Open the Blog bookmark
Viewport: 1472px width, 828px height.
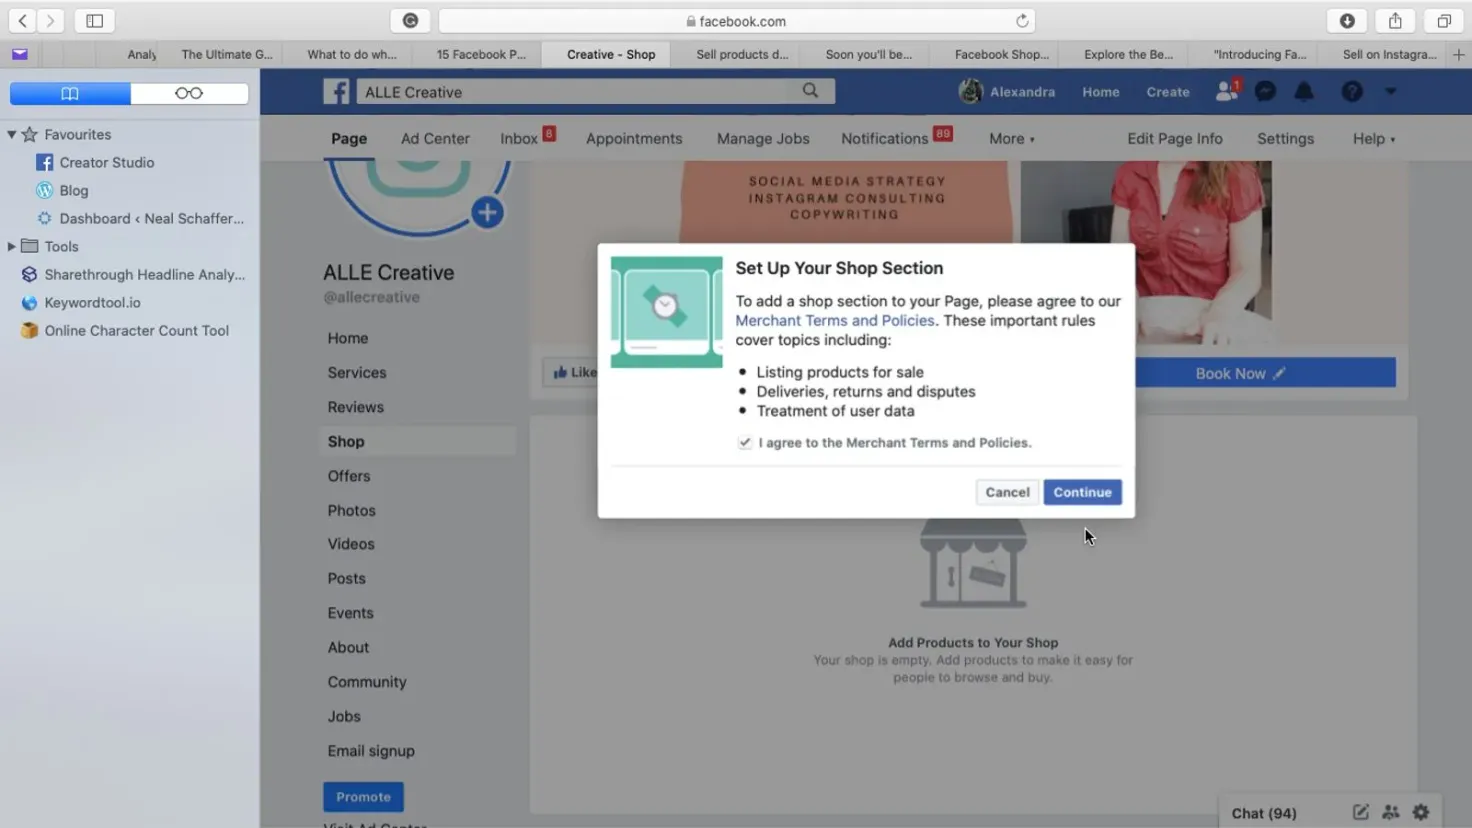[x=62, y=190]
